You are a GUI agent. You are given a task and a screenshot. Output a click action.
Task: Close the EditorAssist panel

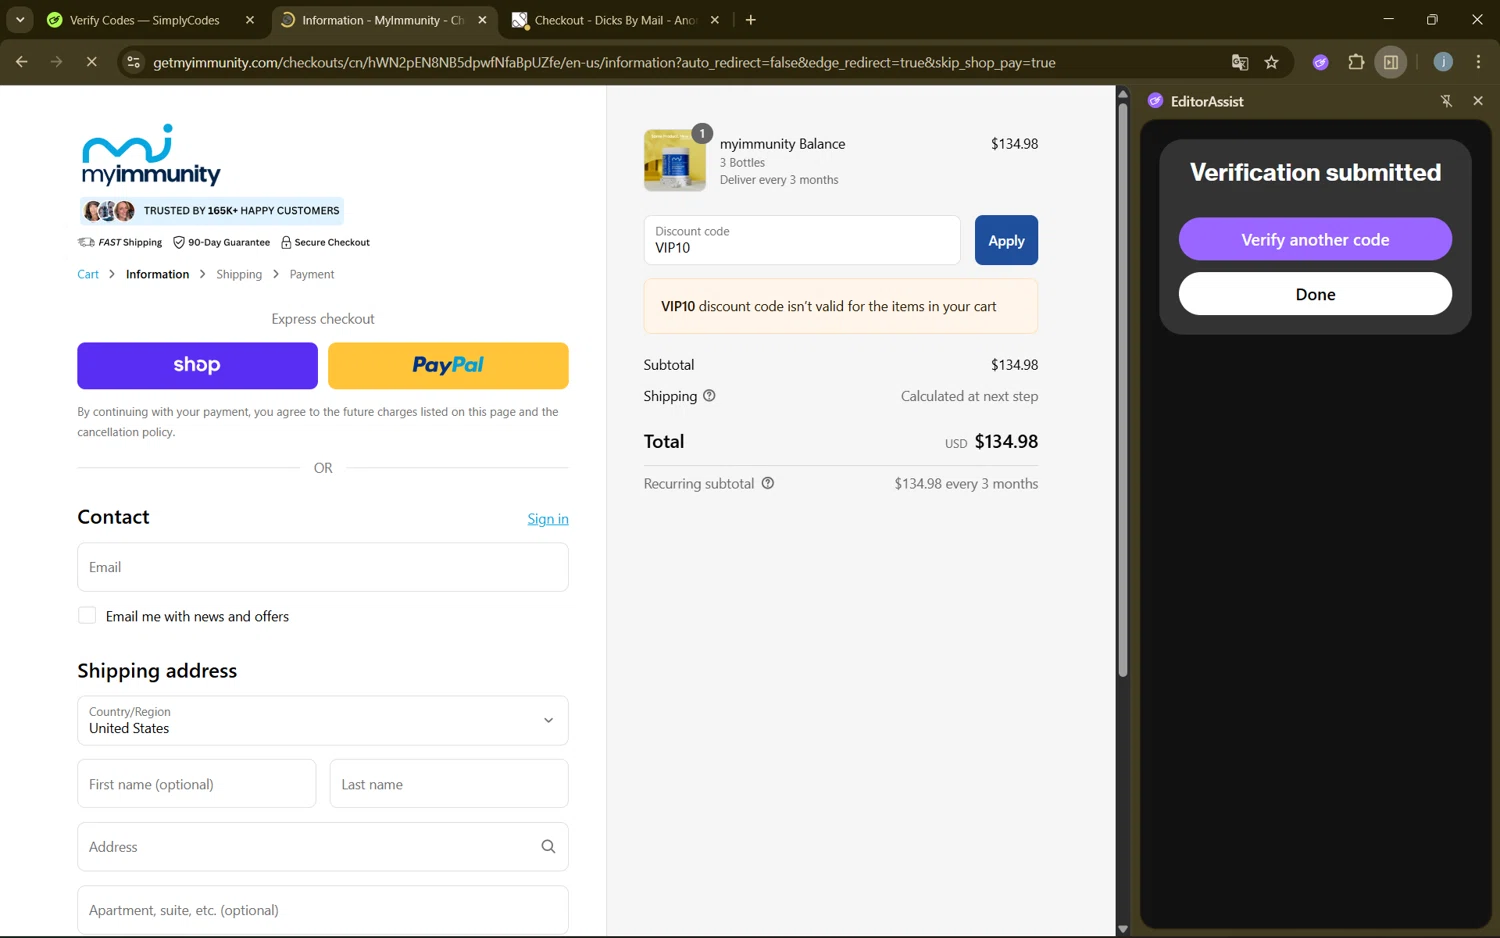point(1478,101)
